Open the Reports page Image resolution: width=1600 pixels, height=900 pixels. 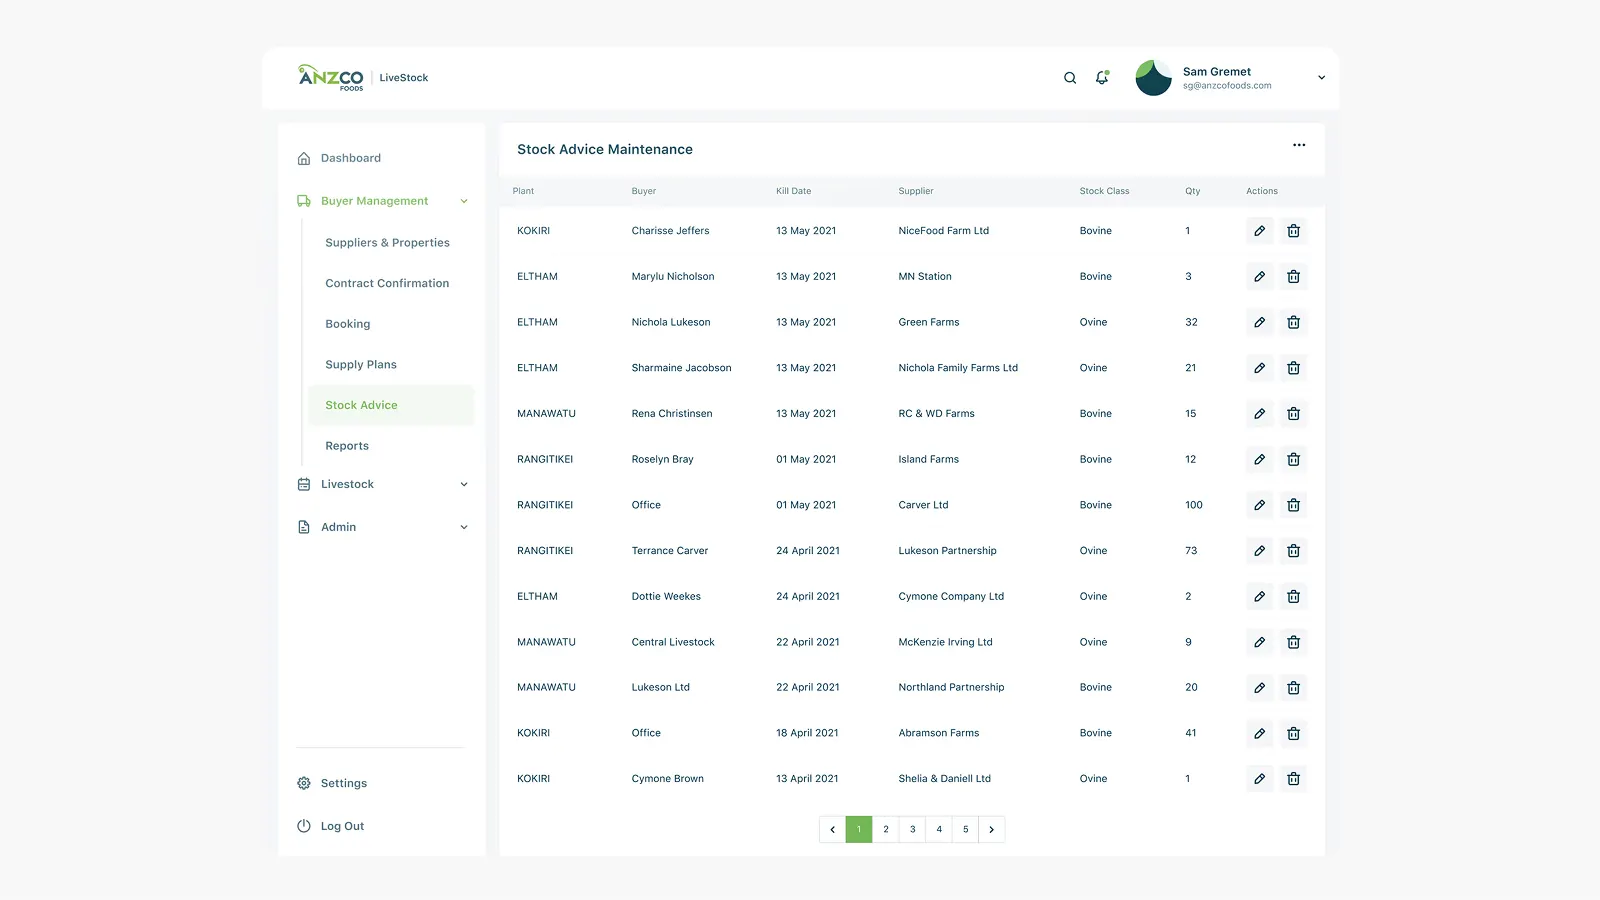(347, 446)
